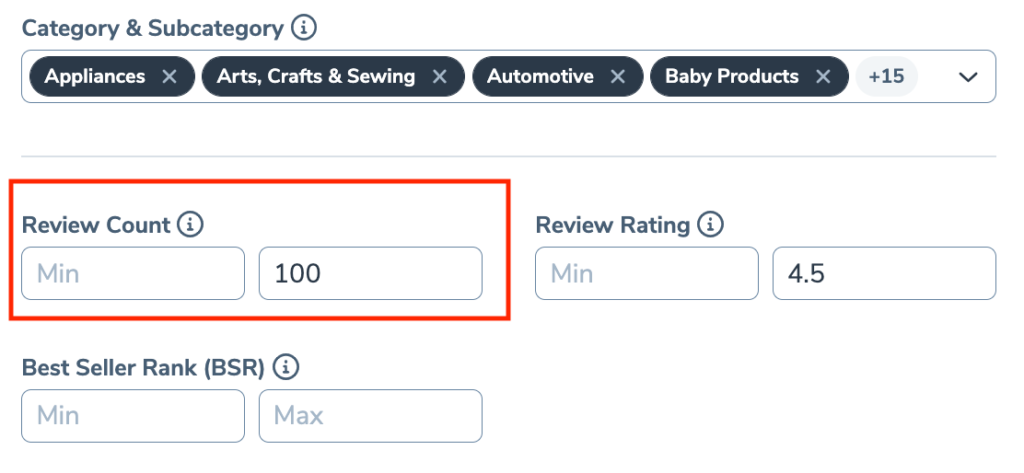1024x473 pixels.
Task: Show the +15 more categories
Action: (x=886, y=77)
